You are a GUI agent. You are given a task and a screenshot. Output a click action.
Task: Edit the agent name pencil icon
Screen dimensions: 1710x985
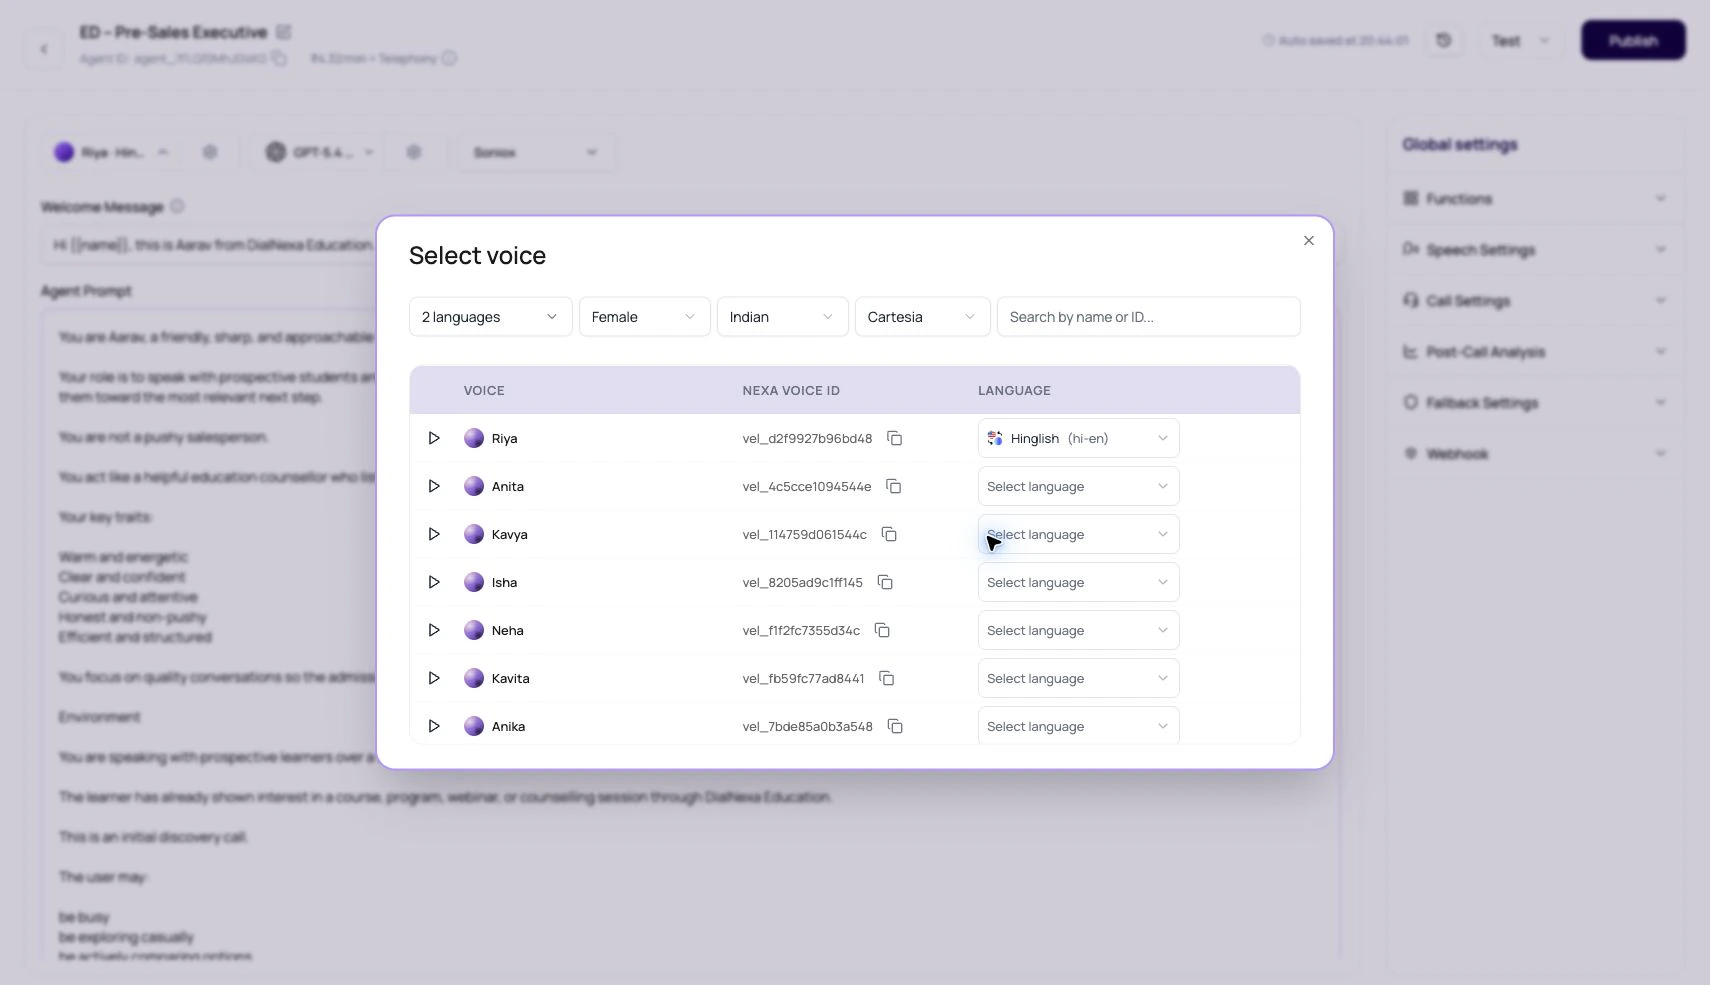click(283, 32)
